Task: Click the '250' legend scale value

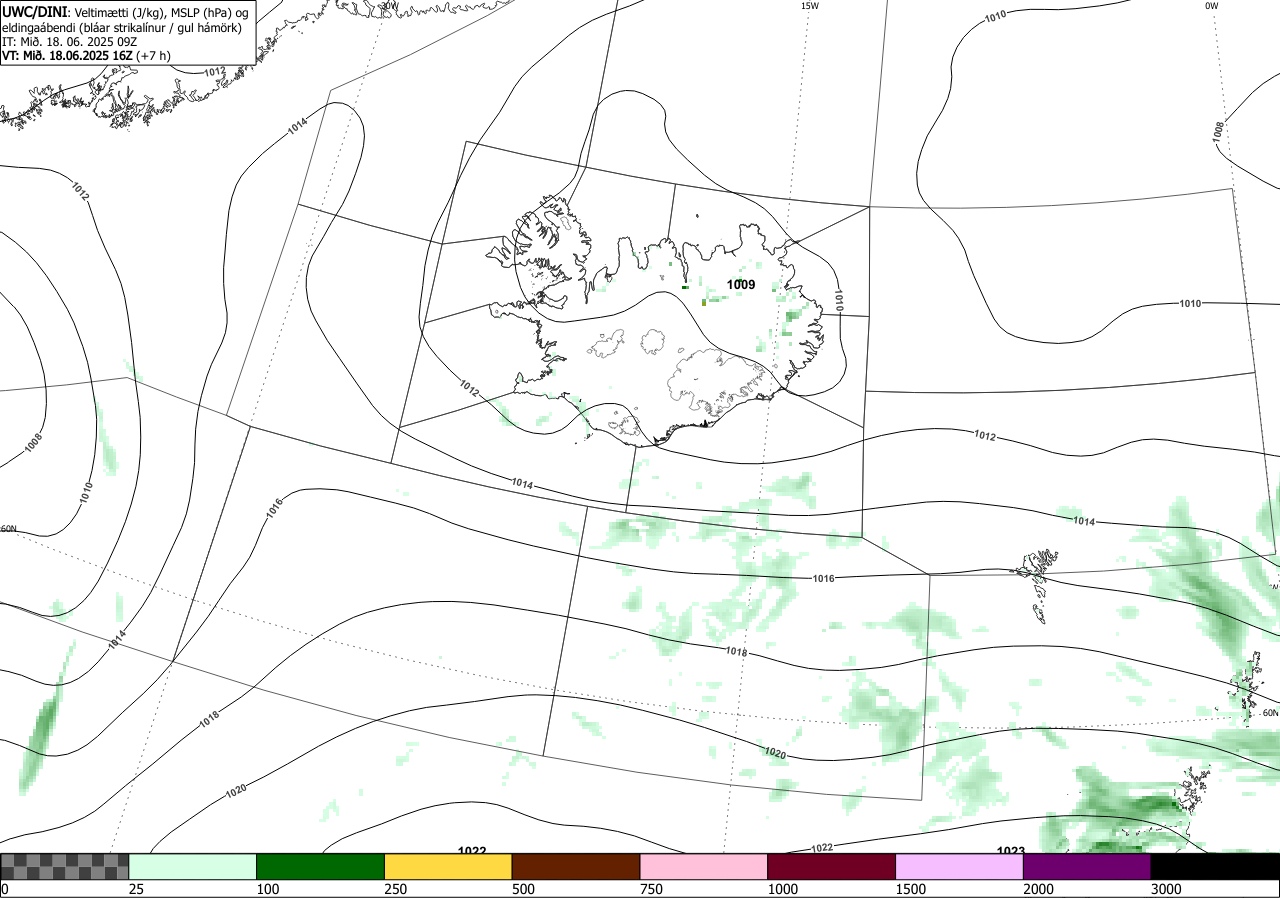Action: pos(396,889)
